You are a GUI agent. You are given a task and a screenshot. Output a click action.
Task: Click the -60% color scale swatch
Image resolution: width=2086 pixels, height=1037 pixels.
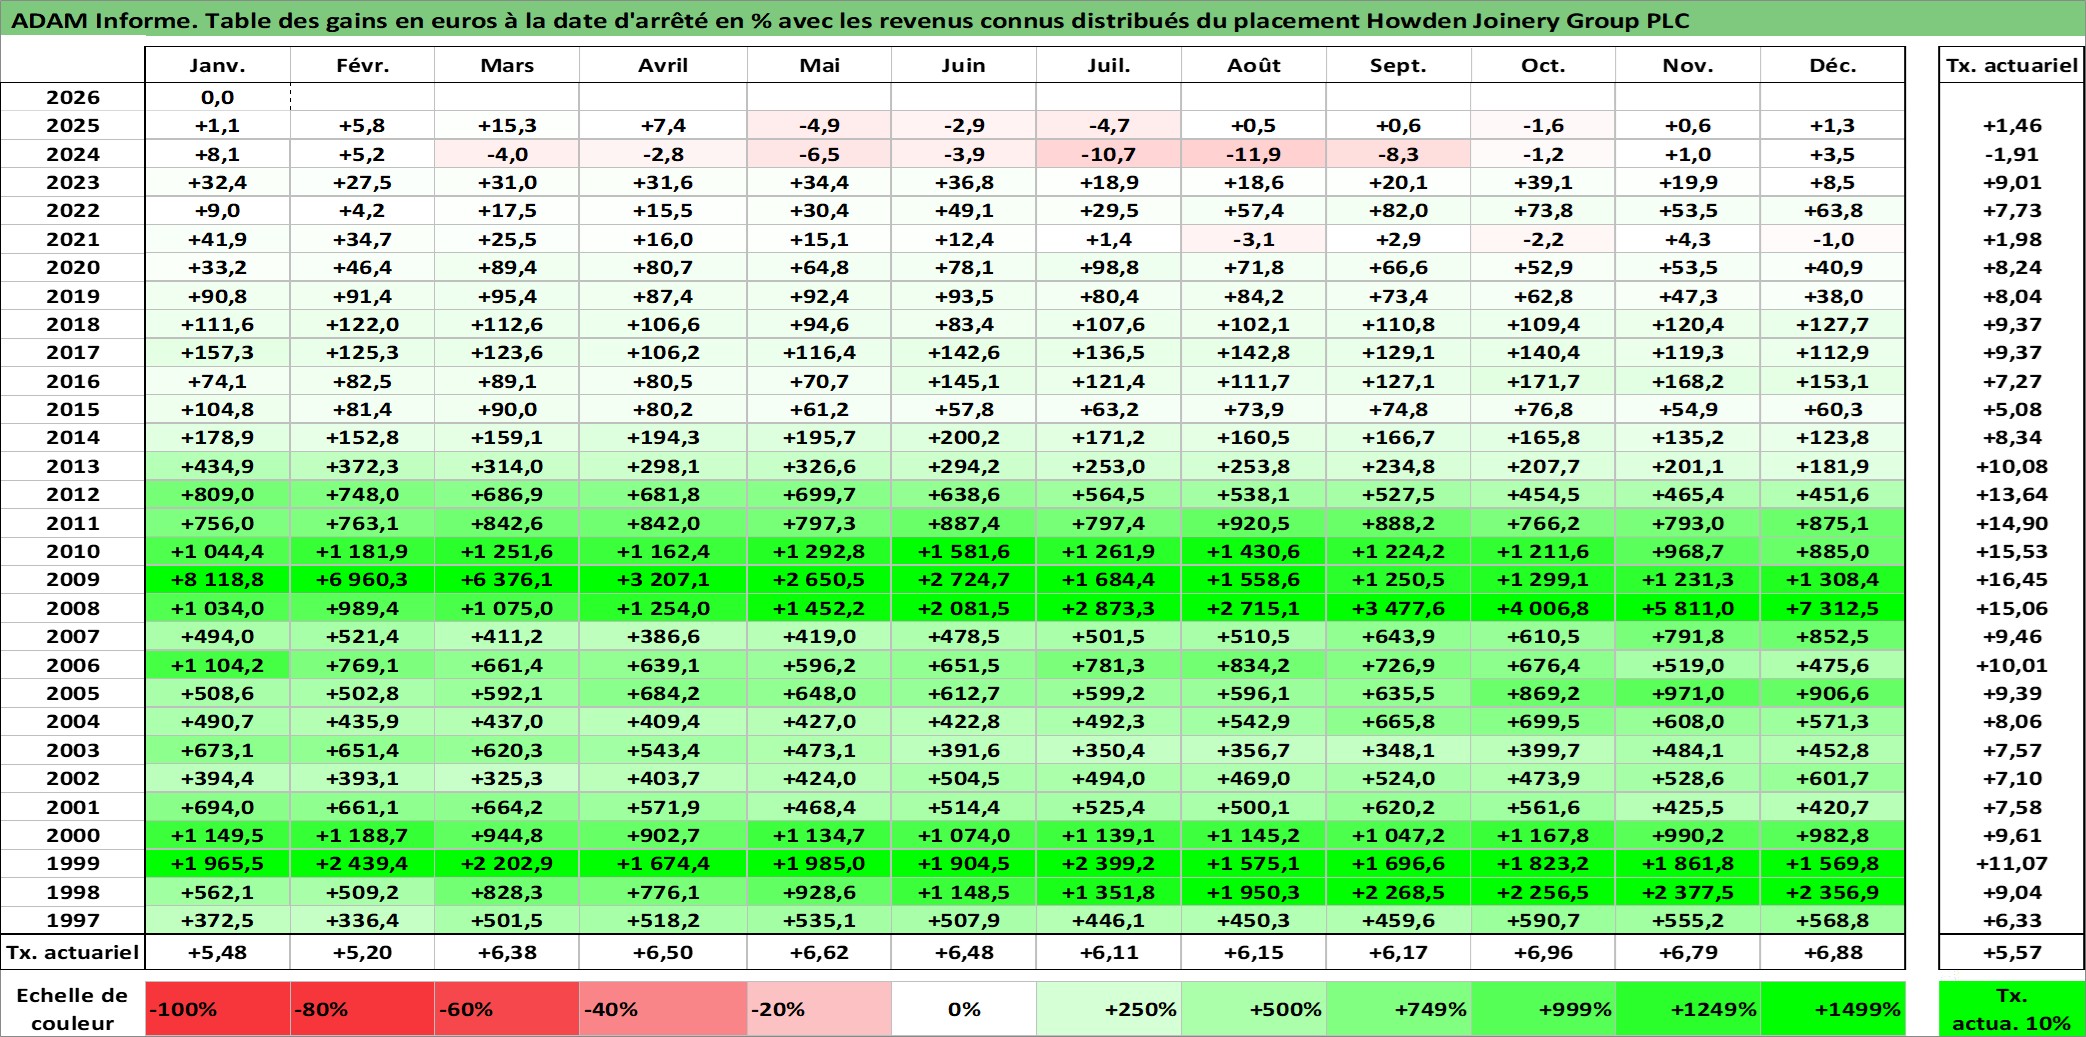click(507, 1008)
